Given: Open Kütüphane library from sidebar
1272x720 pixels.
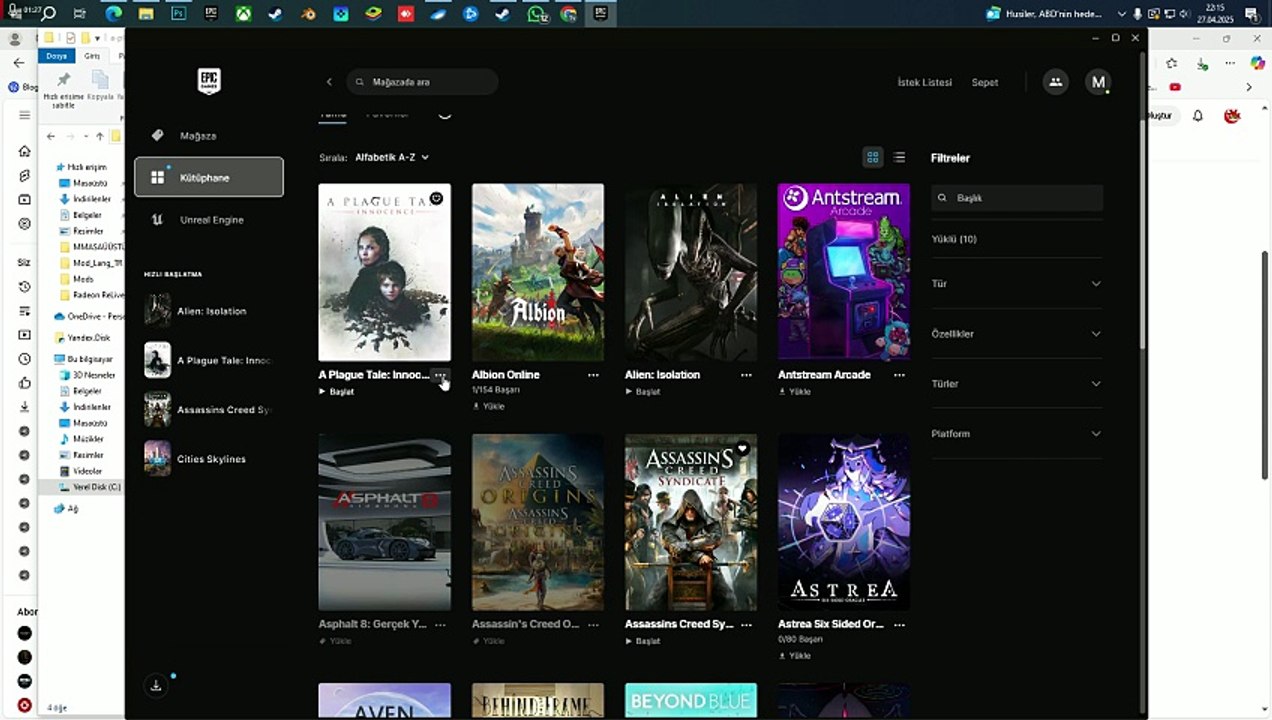Looking at the screenshot, I should pyautogui.click(x=209, y=177).
